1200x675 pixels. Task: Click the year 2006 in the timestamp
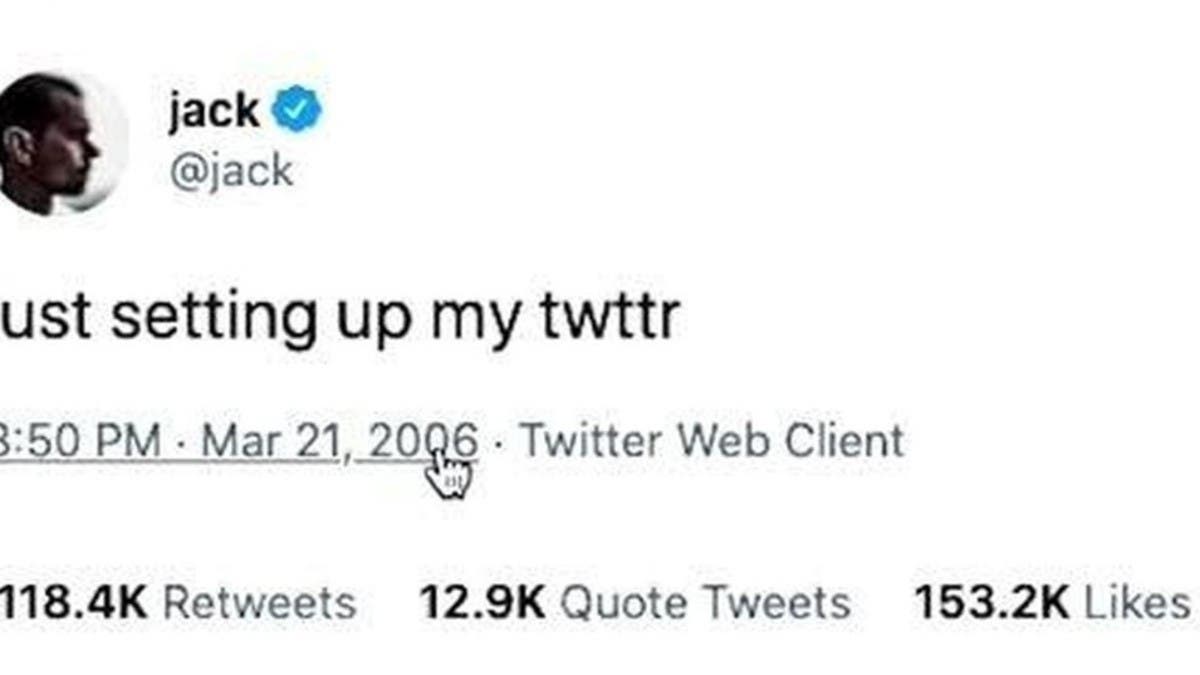pos(423,441)
